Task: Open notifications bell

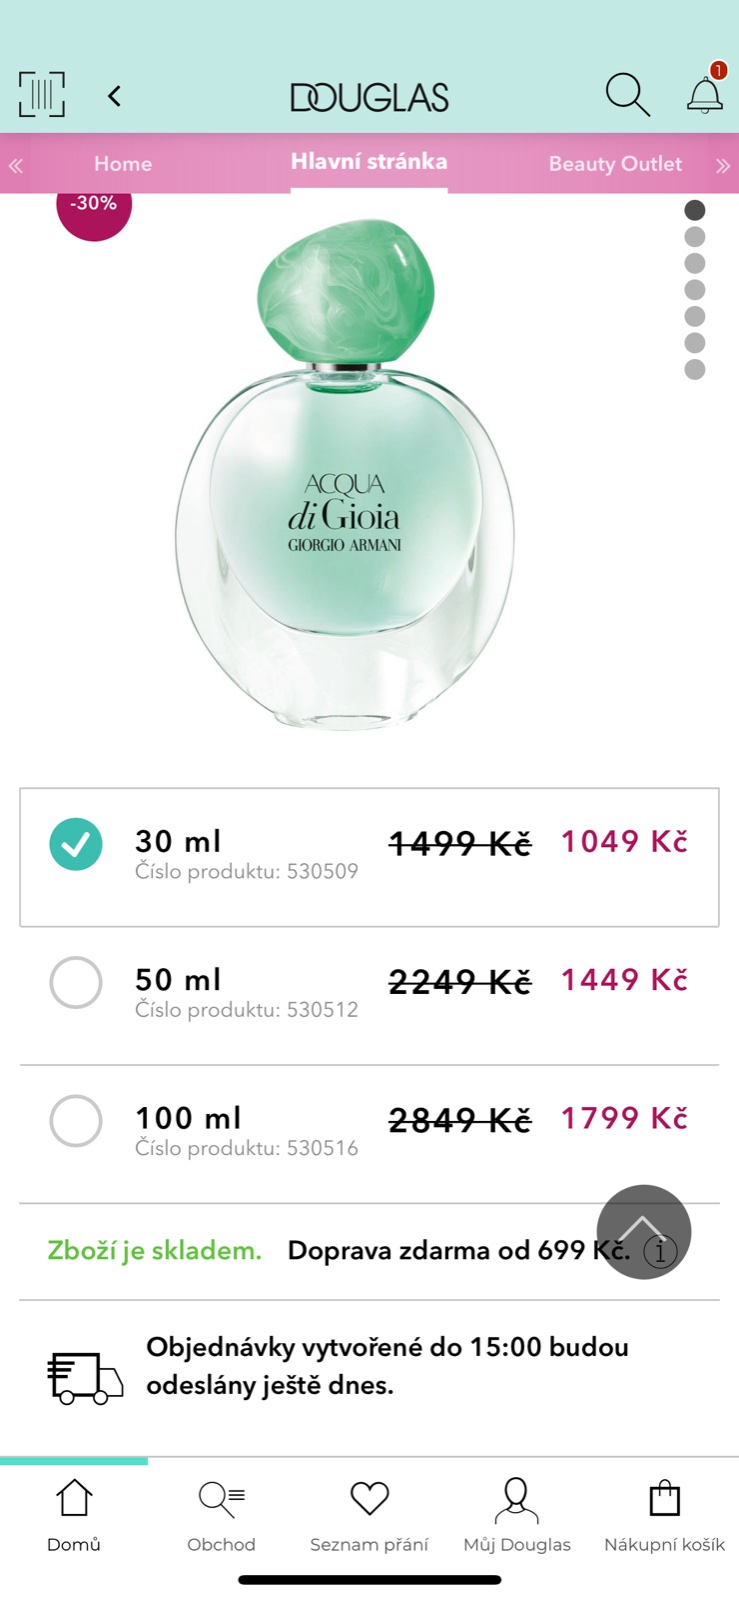Action: (705, 94)
